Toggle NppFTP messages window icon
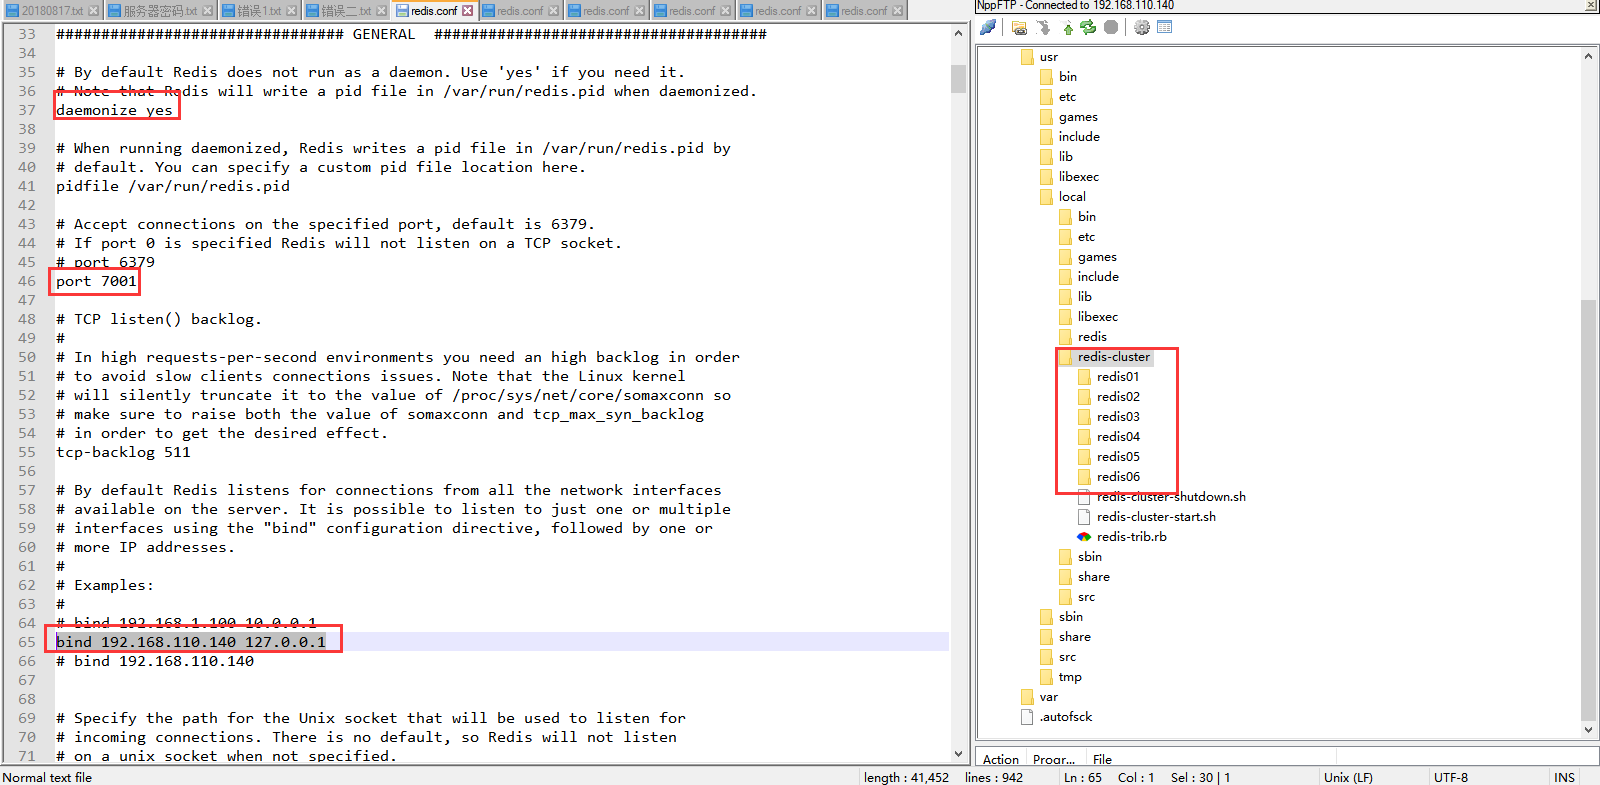 [1164, 27]
